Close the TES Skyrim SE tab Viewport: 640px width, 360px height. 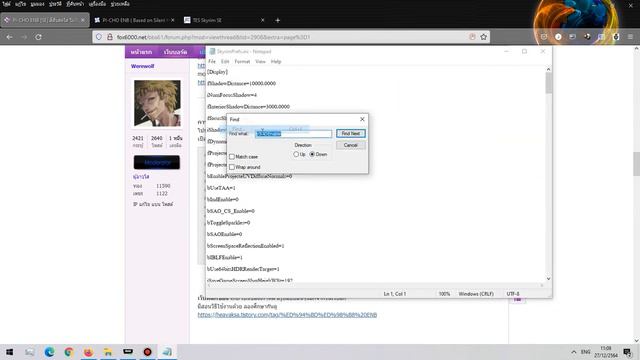(262, 20)
